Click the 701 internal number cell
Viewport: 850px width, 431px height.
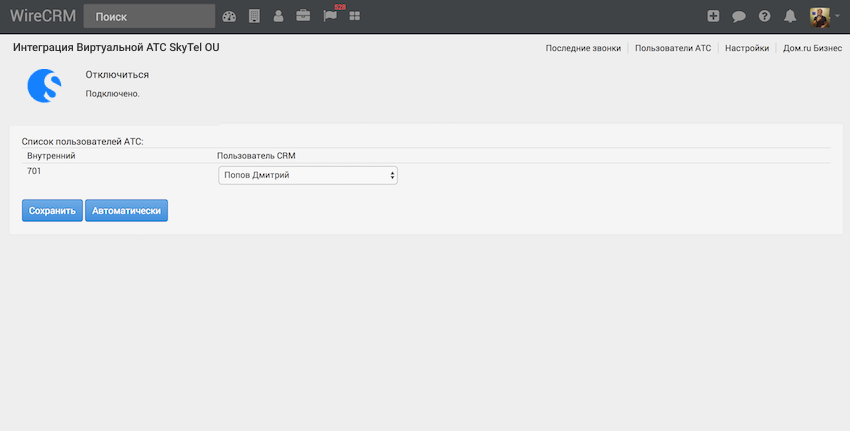point(34,171)
